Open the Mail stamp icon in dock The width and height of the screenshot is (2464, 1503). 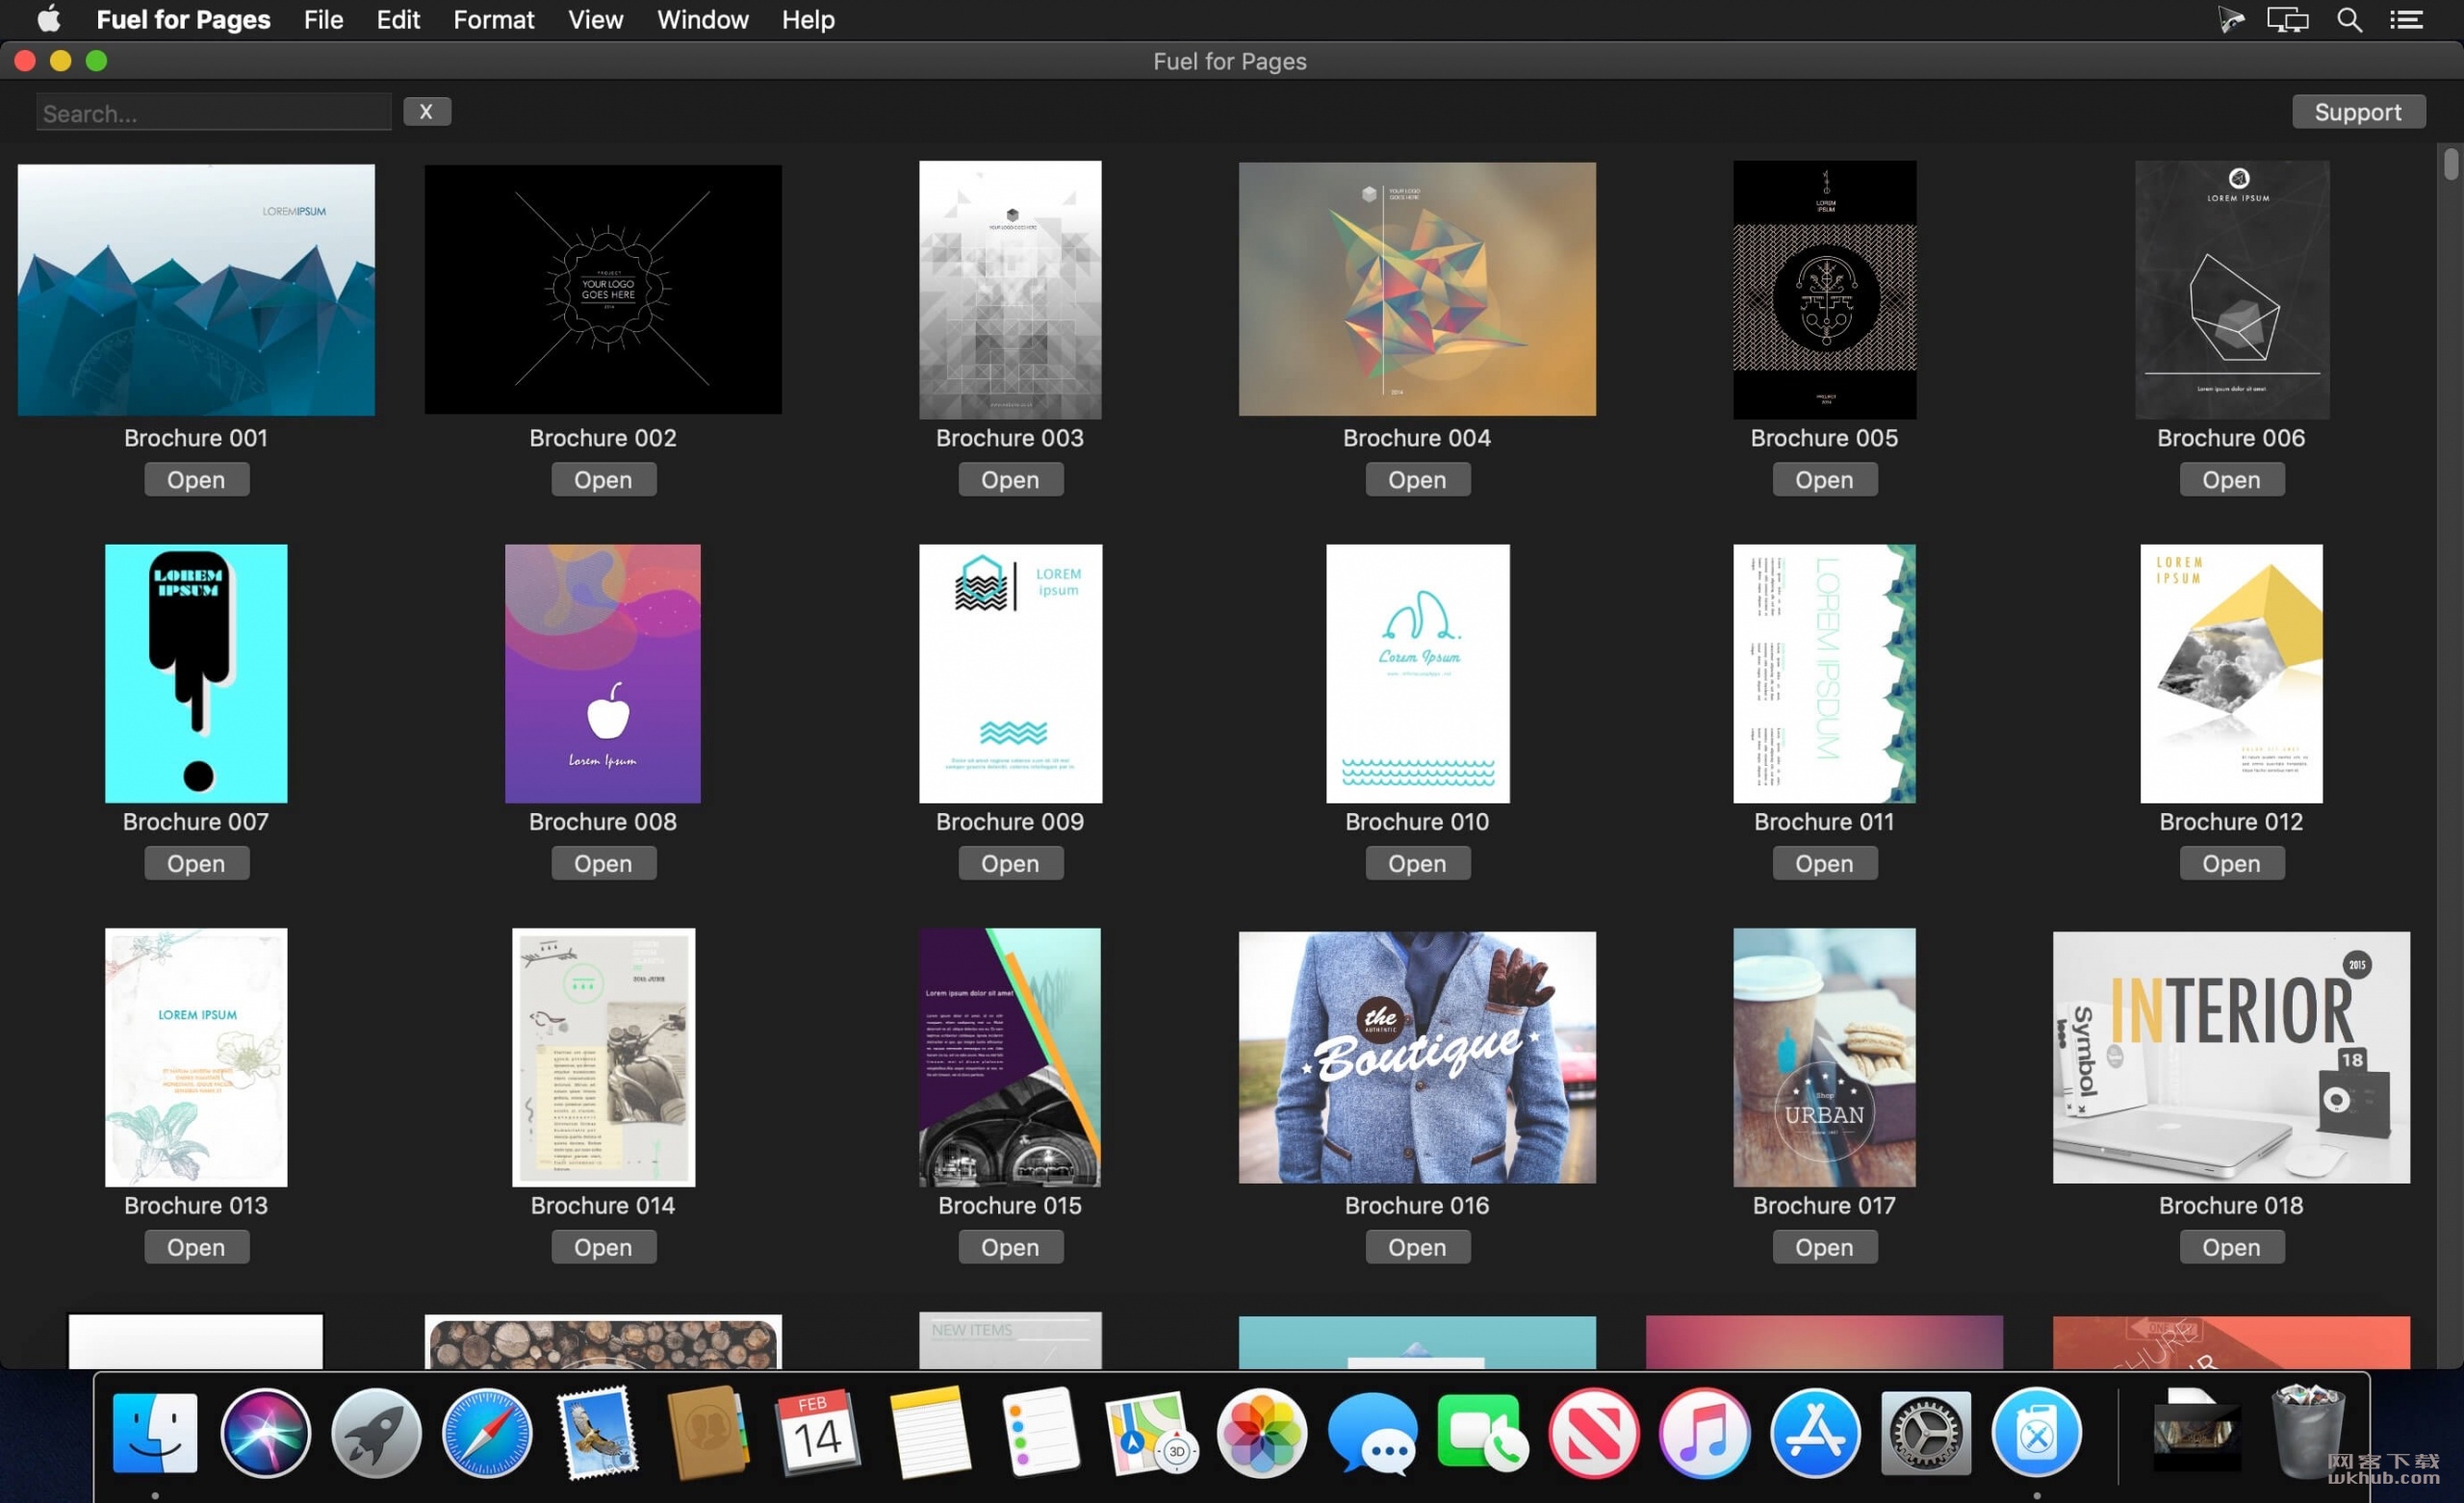pos(597,1433)
